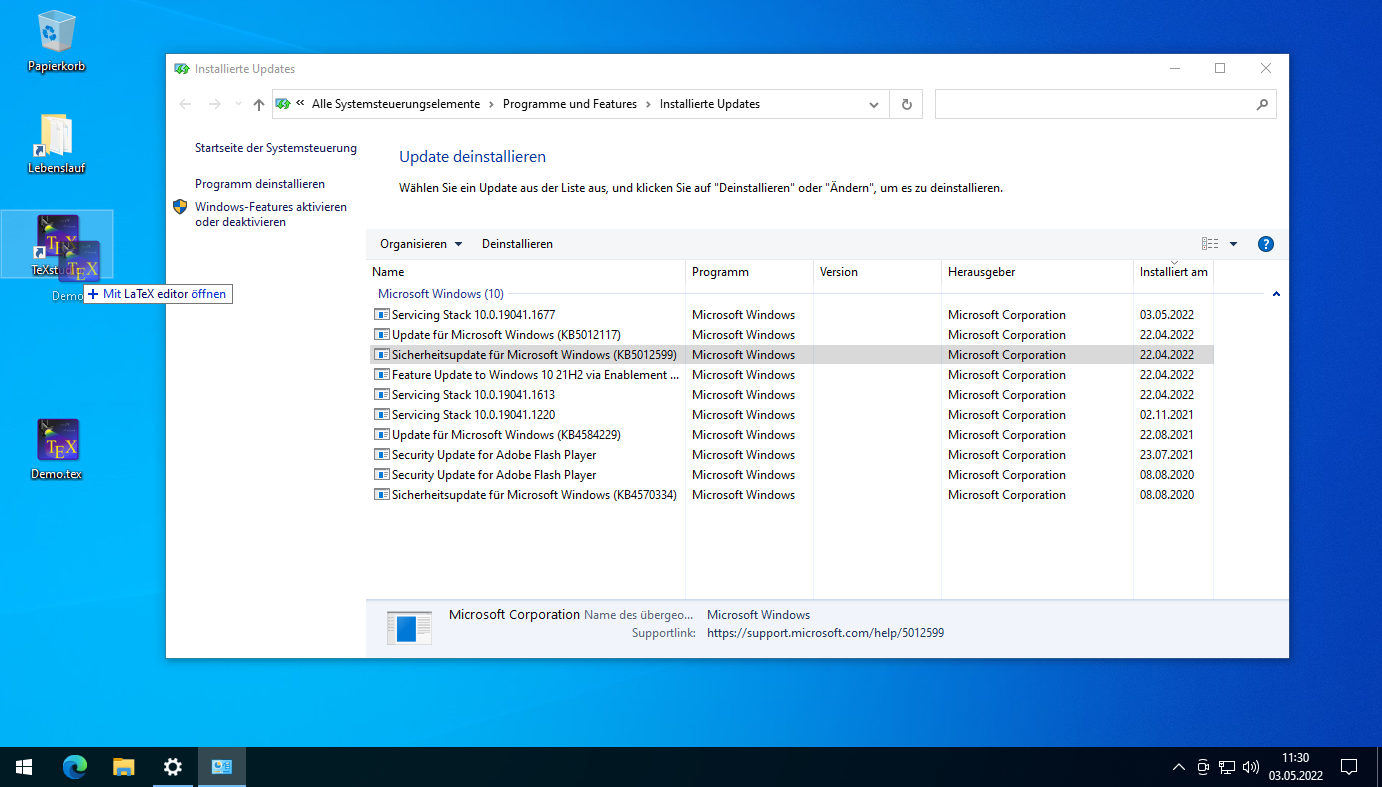Refresh the Installierte Updates list
This screenshot has width=1382, height=787.
[x=906, y=104]
